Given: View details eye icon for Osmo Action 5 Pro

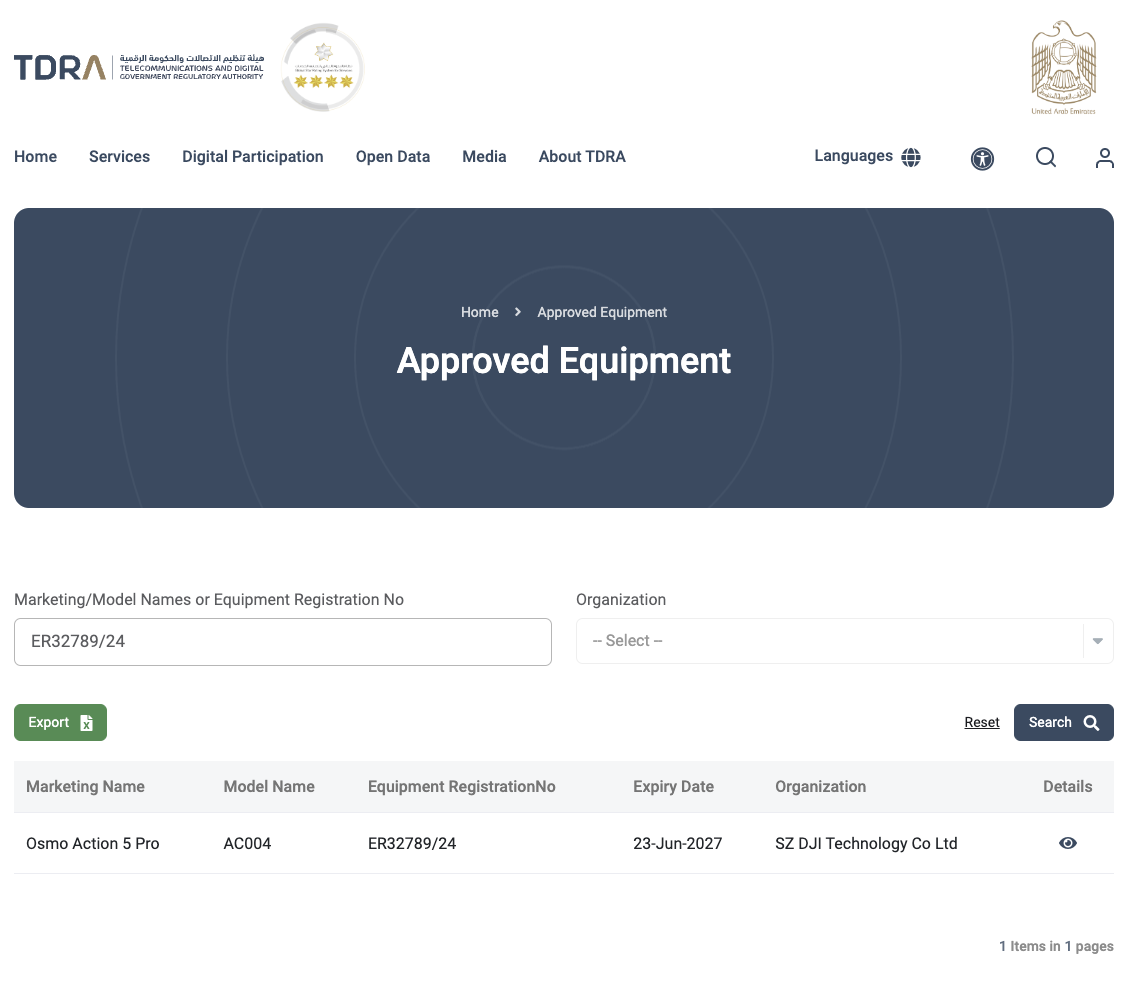Looking at the screenshot, I should click(1067, 843).
